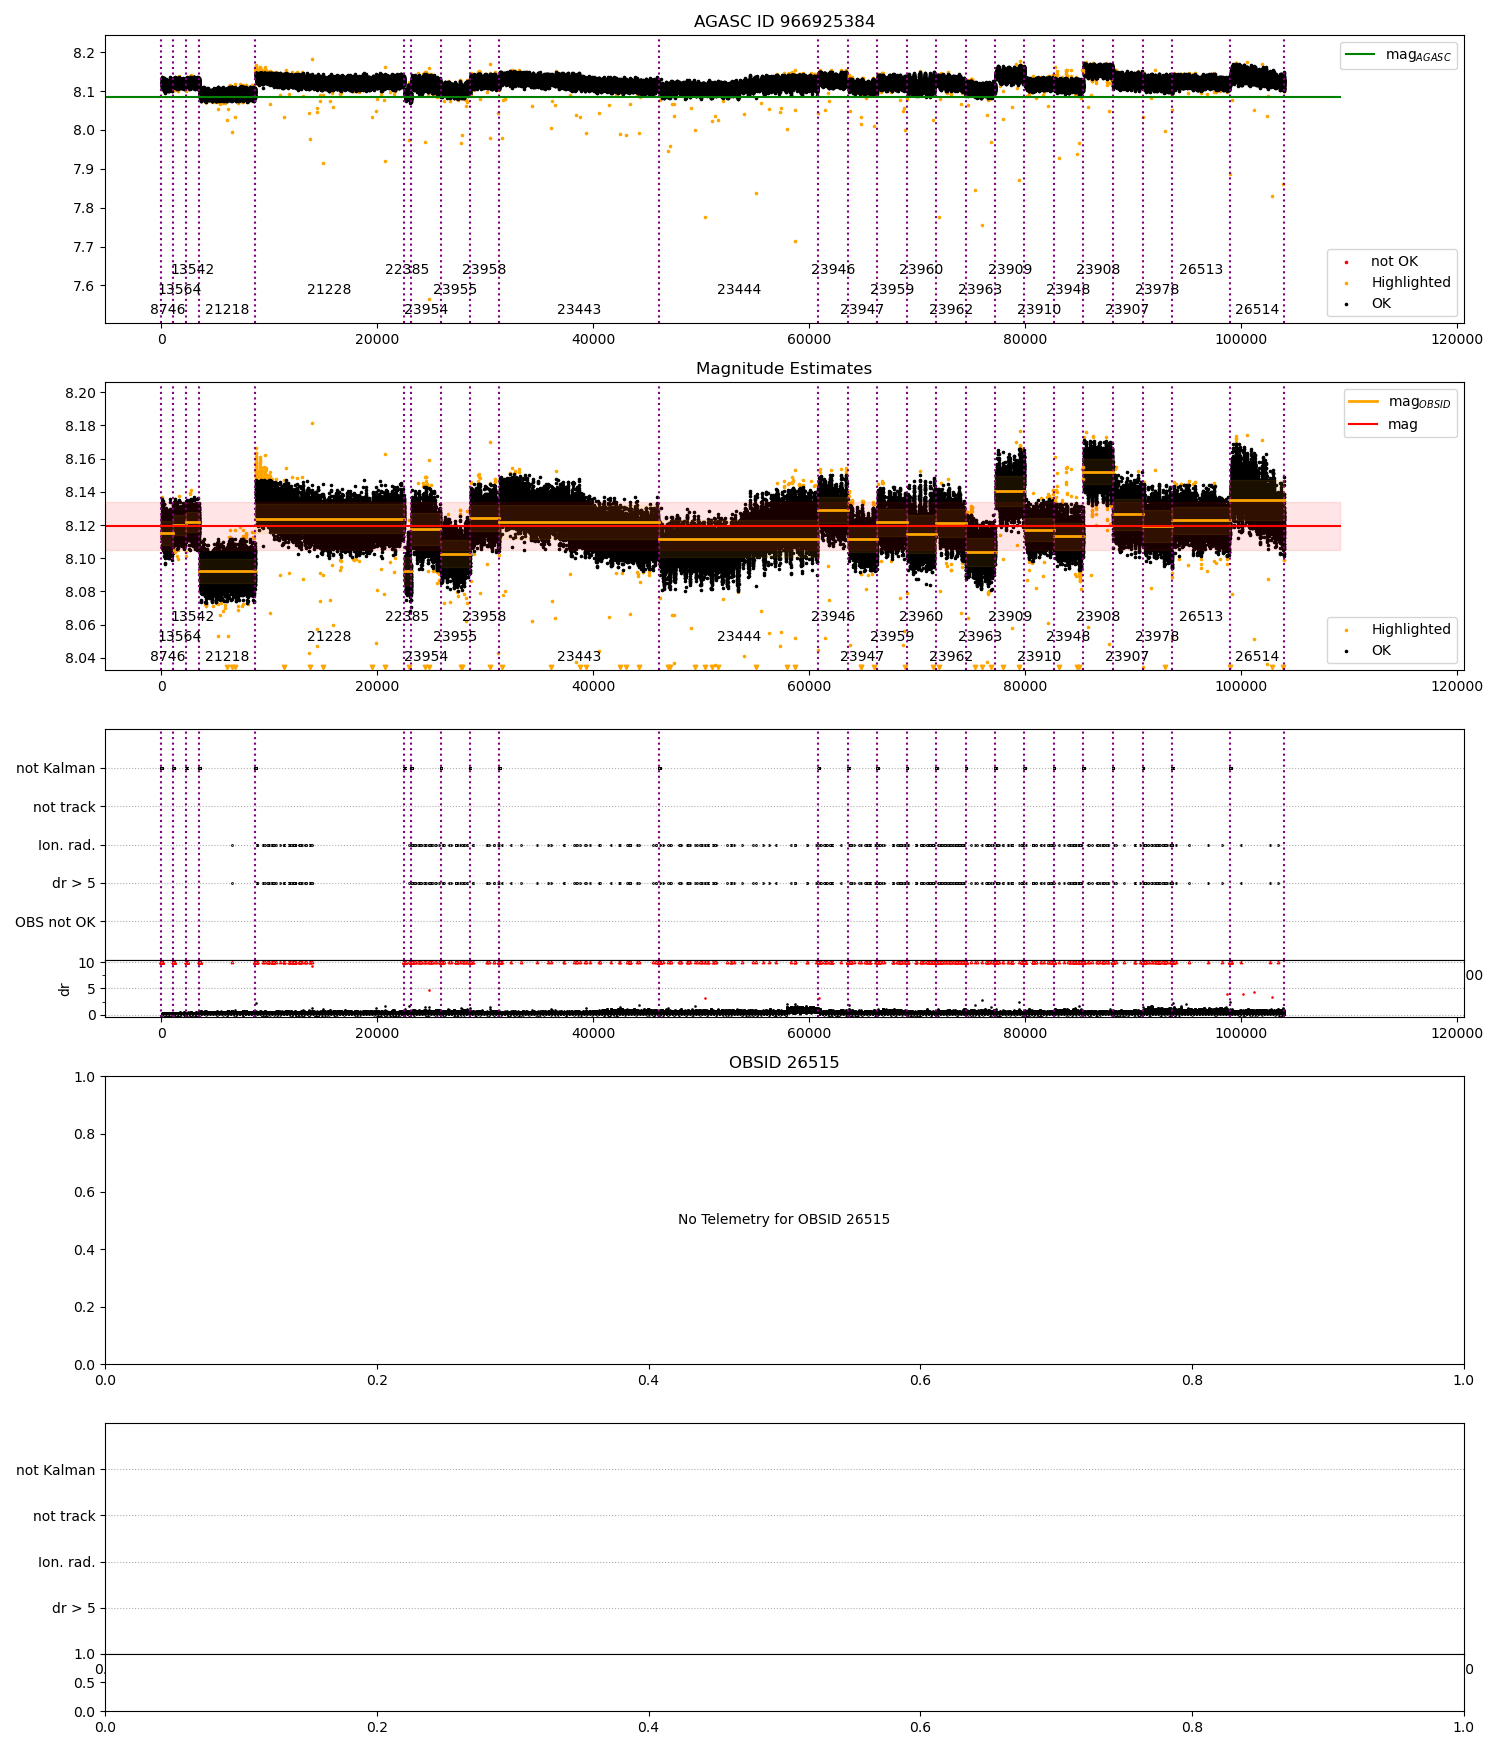Click the '8.08' y-axis tick label
This screenshot has width=1500, height=1750.
tap(82, 592)
